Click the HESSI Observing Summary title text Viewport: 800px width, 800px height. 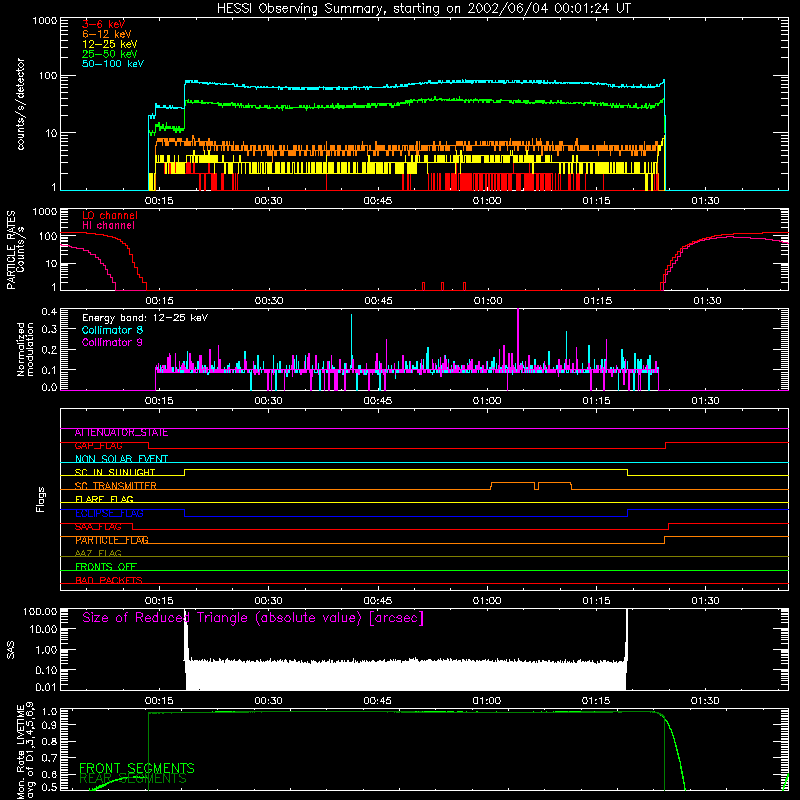[x=423, y=9]
